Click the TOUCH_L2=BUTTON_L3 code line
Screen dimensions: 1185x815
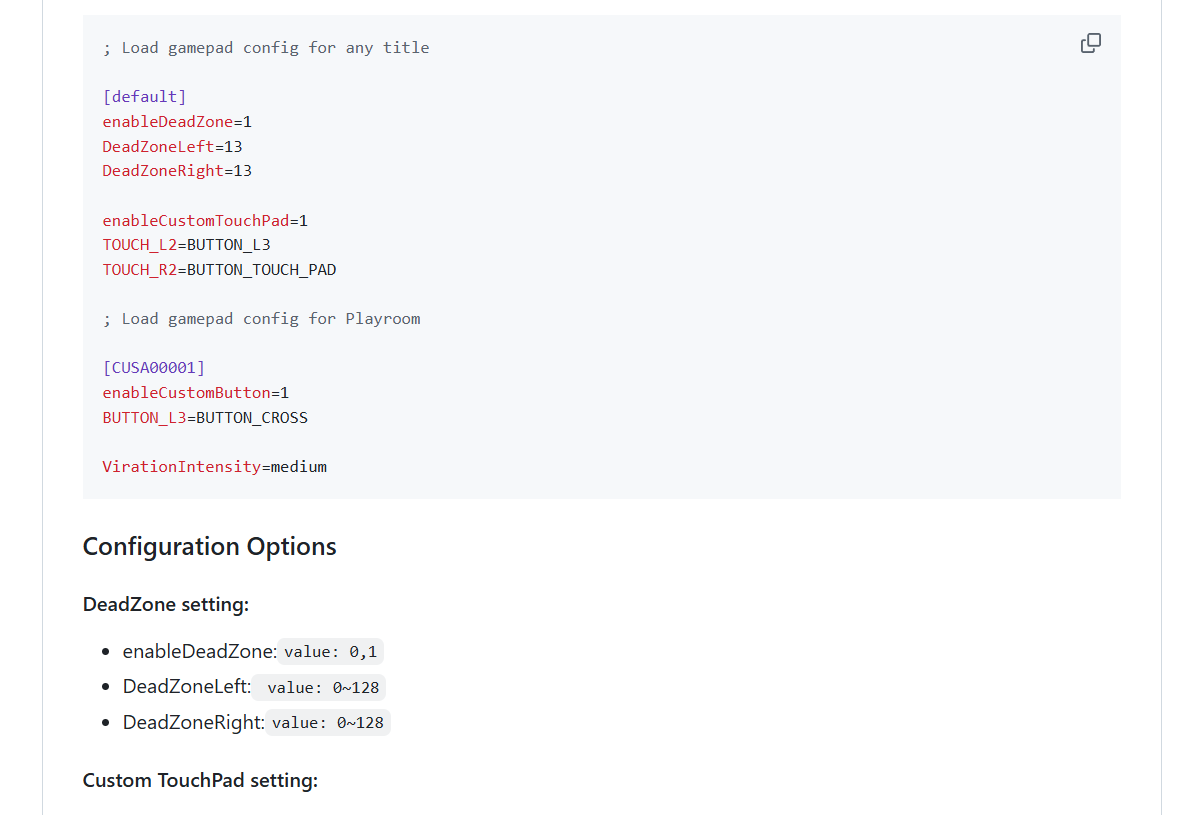186,244
